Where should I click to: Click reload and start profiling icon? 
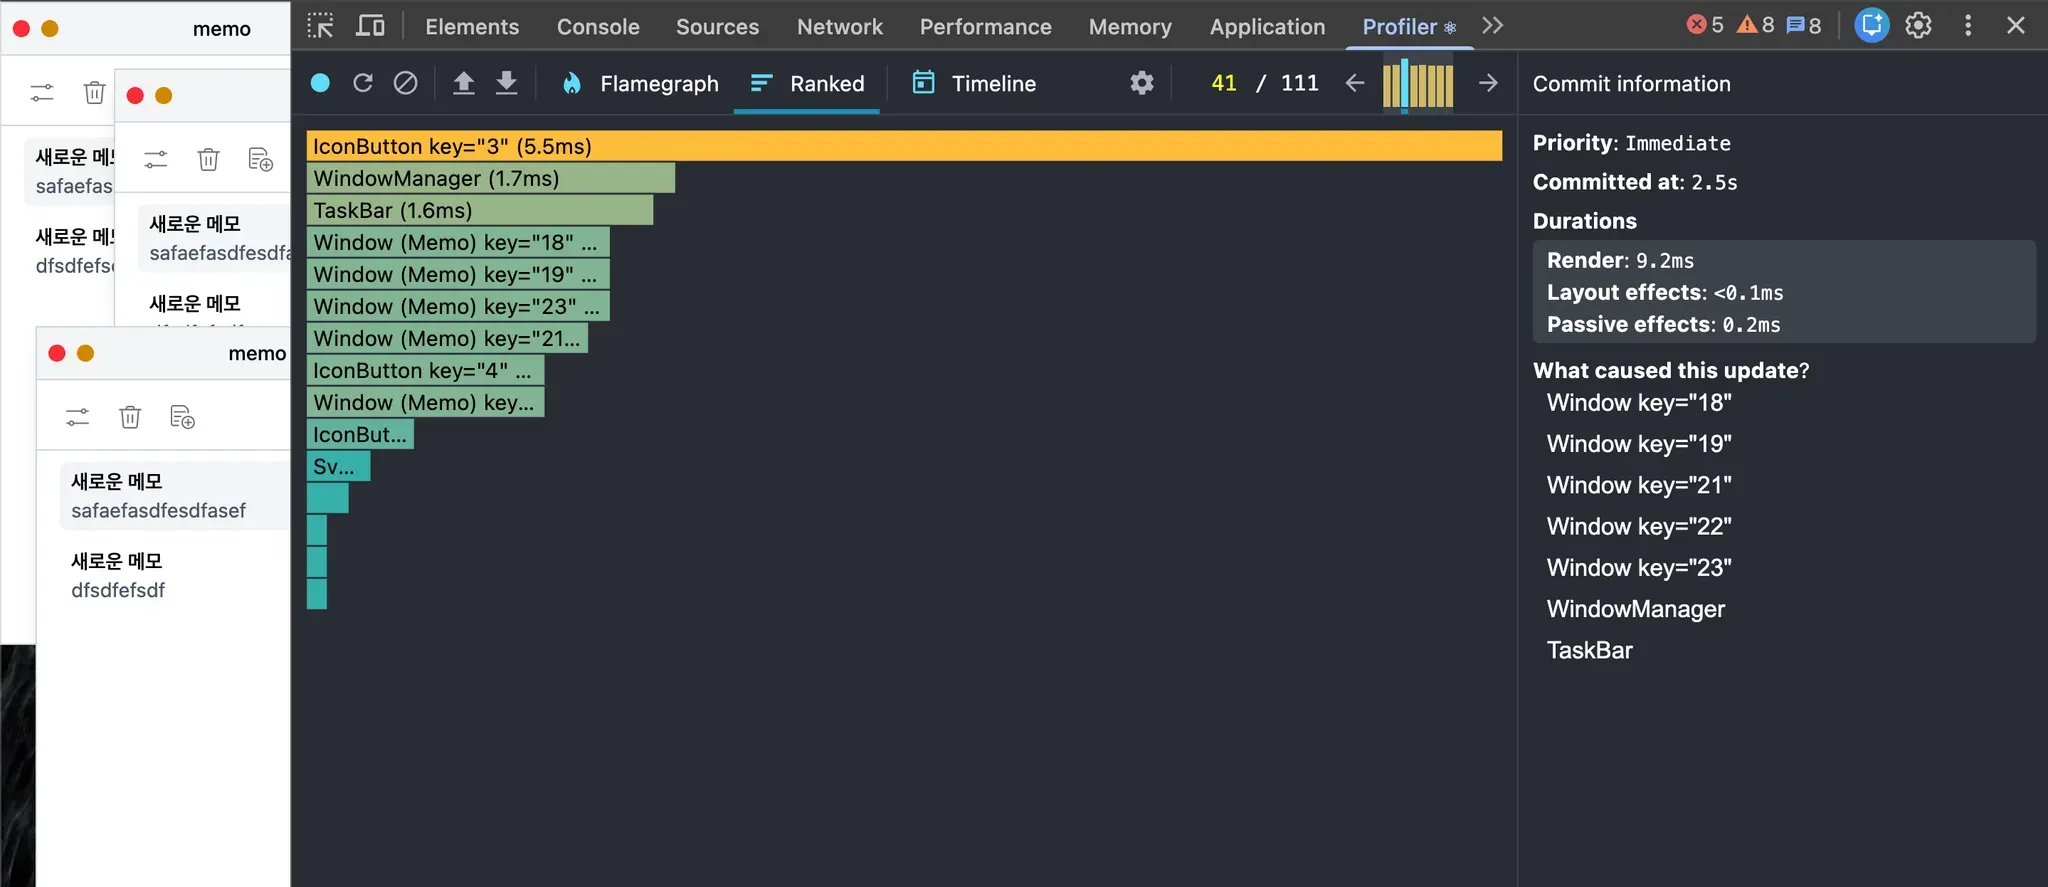pyautogui.click(x=363, y=83)
